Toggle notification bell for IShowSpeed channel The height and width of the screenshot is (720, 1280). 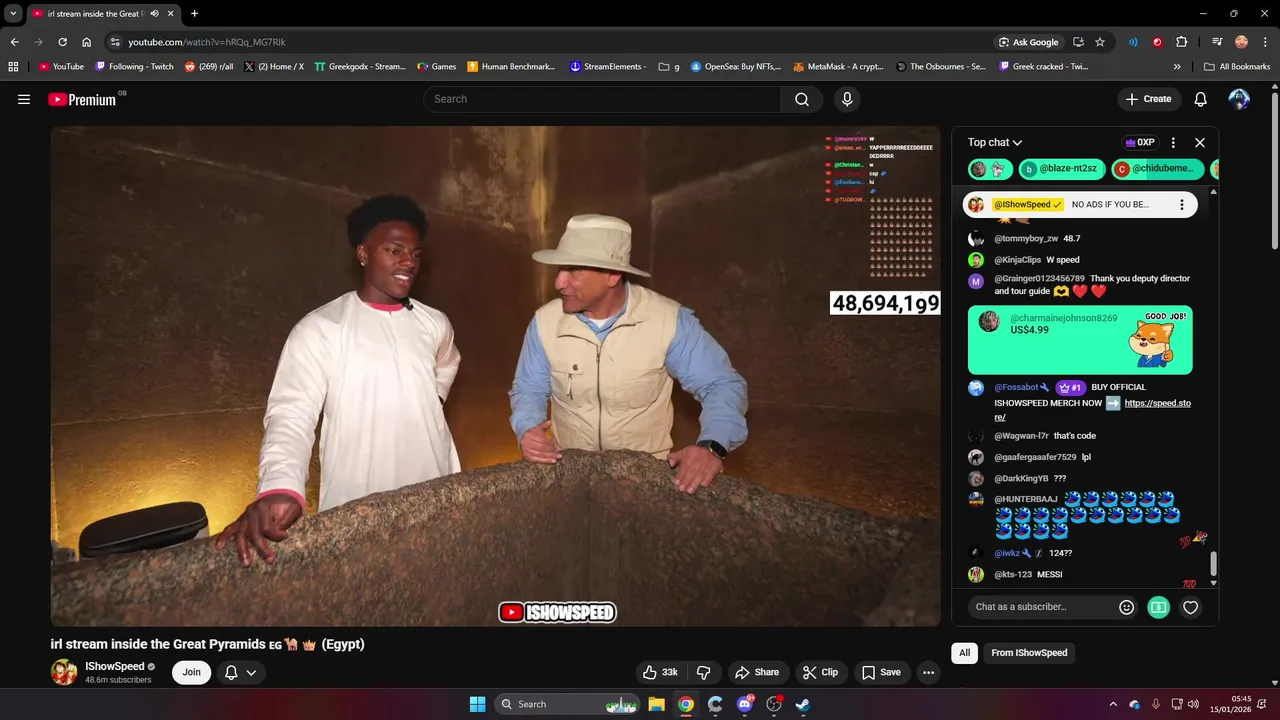(x=231, y=672)
